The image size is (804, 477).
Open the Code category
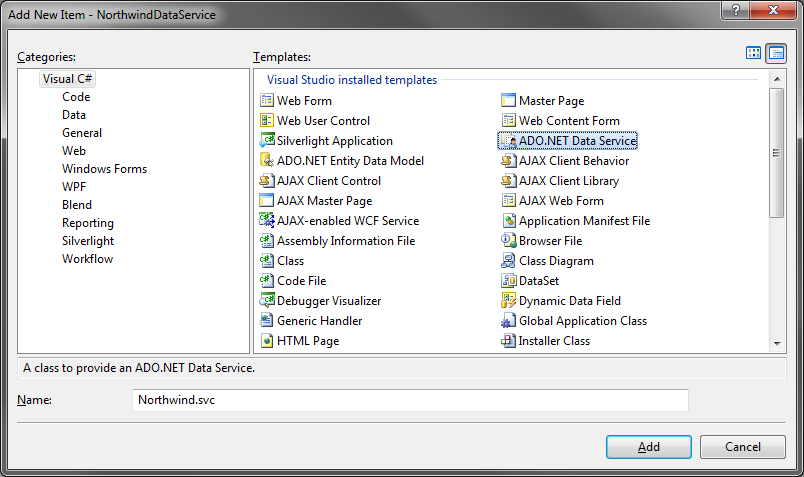(76, 97)
